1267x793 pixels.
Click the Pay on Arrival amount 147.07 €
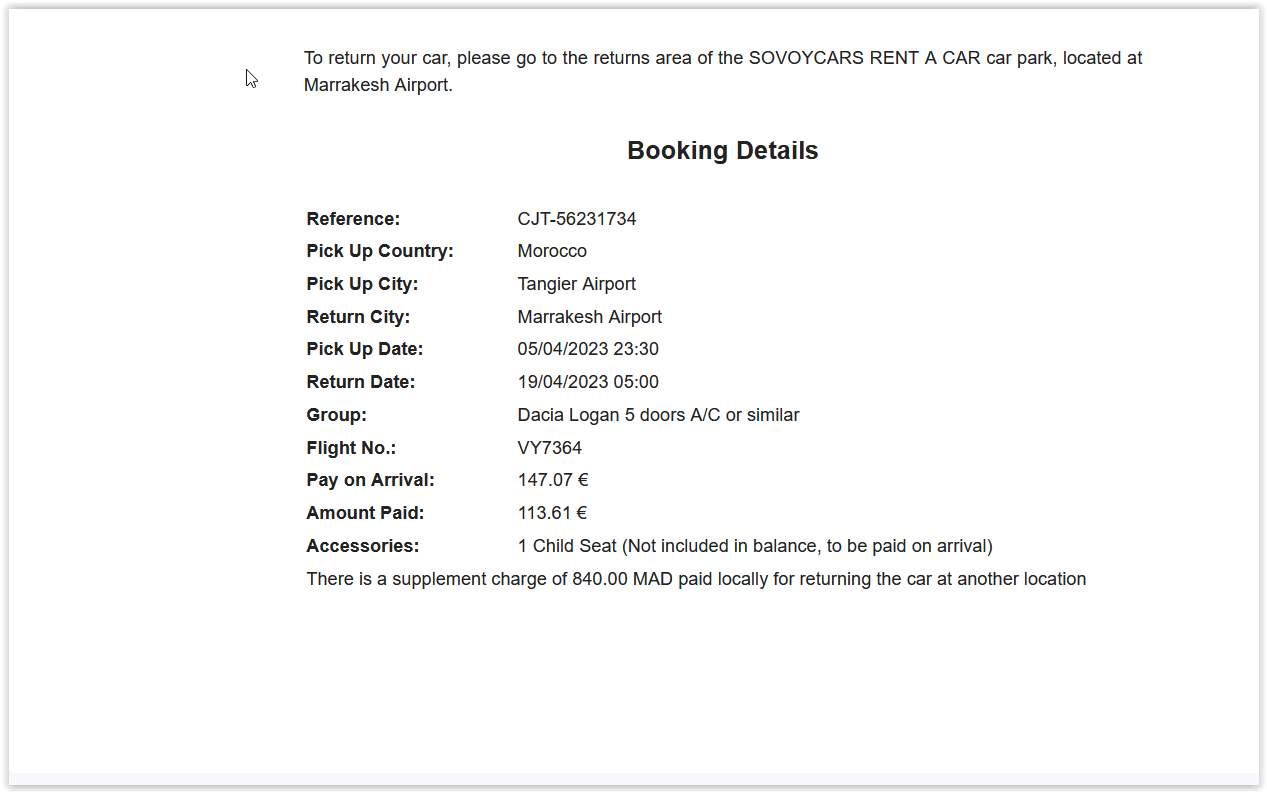553,480
